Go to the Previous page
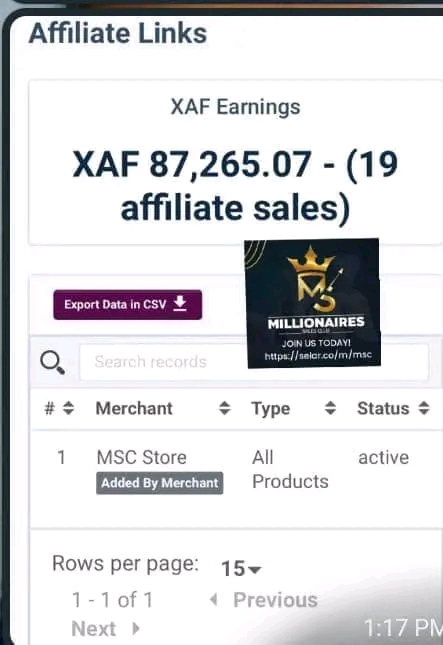443x645 pixels. click(x=275, y=600)
